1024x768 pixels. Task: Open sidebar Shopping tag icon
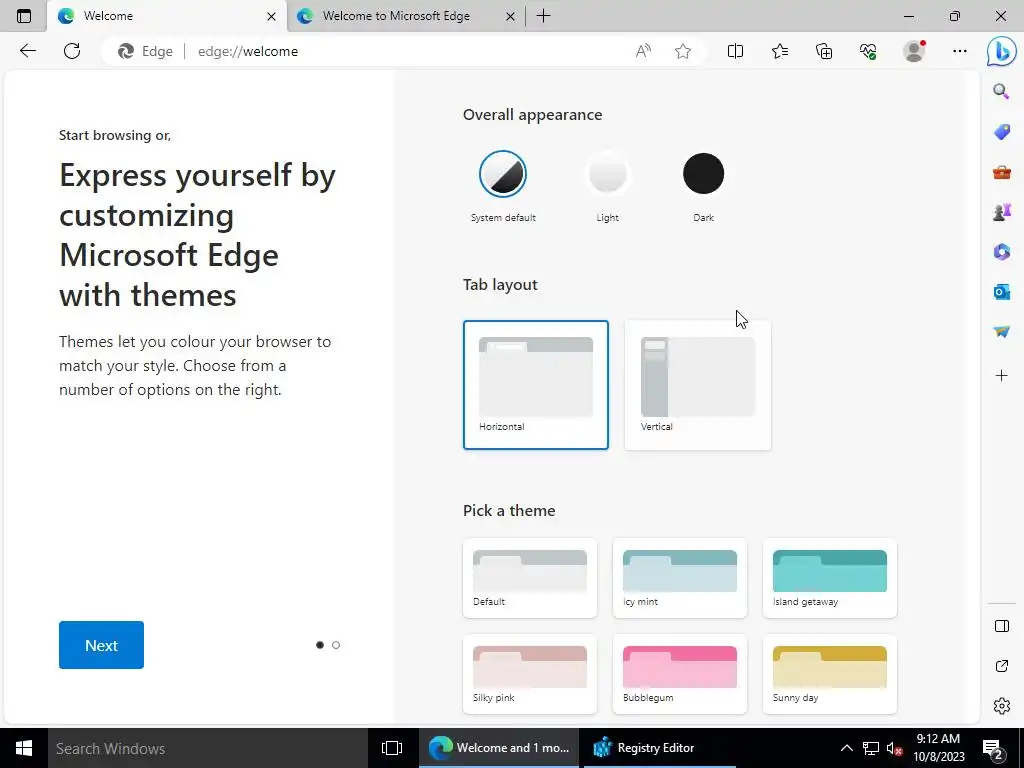tap(1001, 132)
